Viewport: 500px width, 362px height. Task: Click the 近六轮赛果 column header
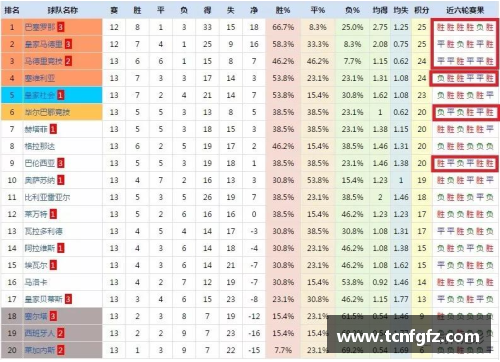pyautogui.click(x=465, y=10)
